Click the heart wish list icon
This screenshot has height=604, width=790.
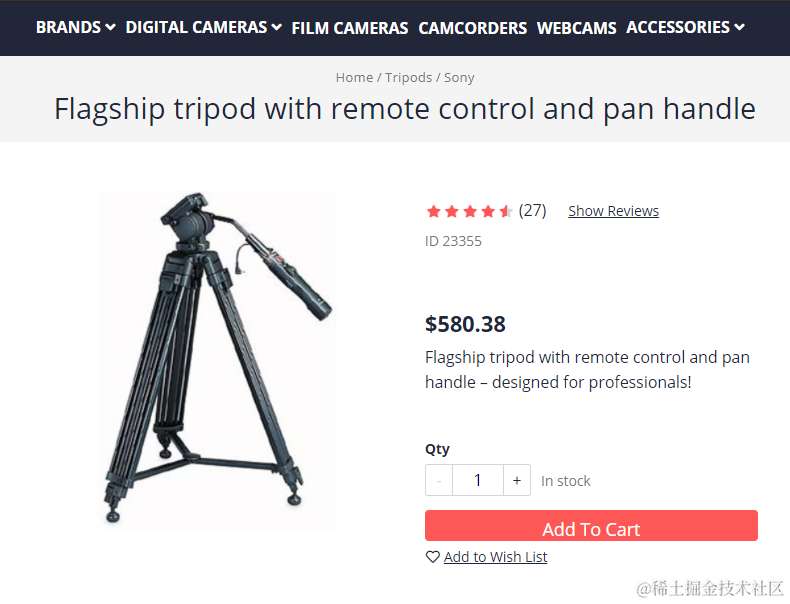(432, 557)
